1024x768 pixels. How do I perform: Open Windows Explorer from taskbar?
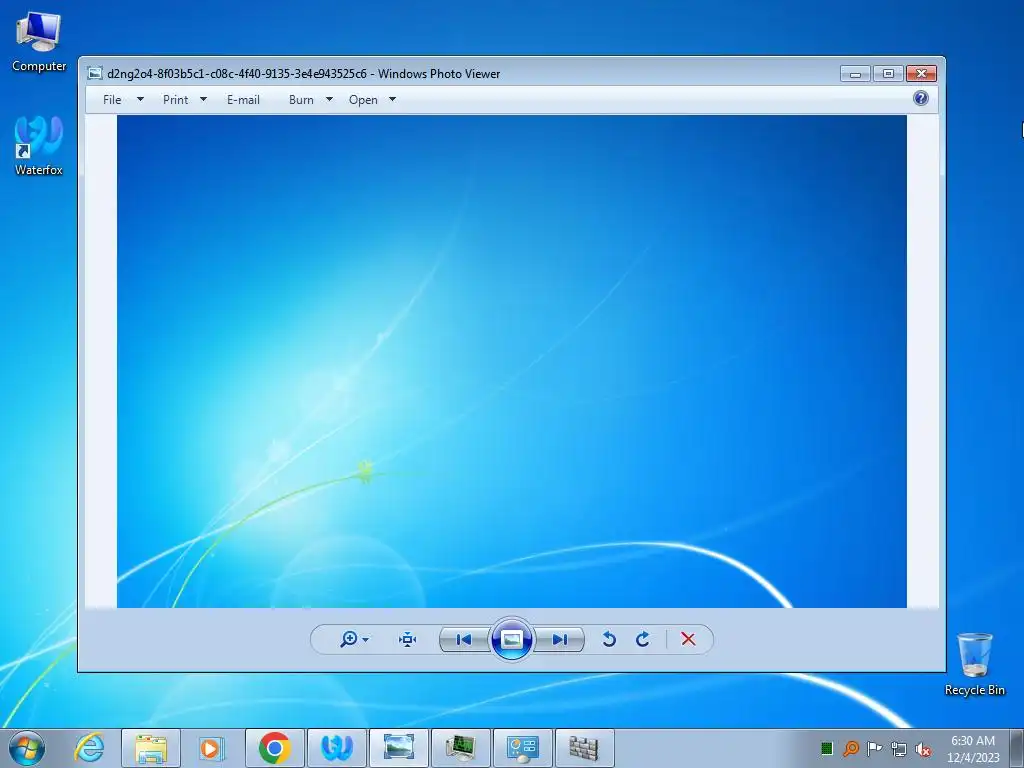point(151,748)
